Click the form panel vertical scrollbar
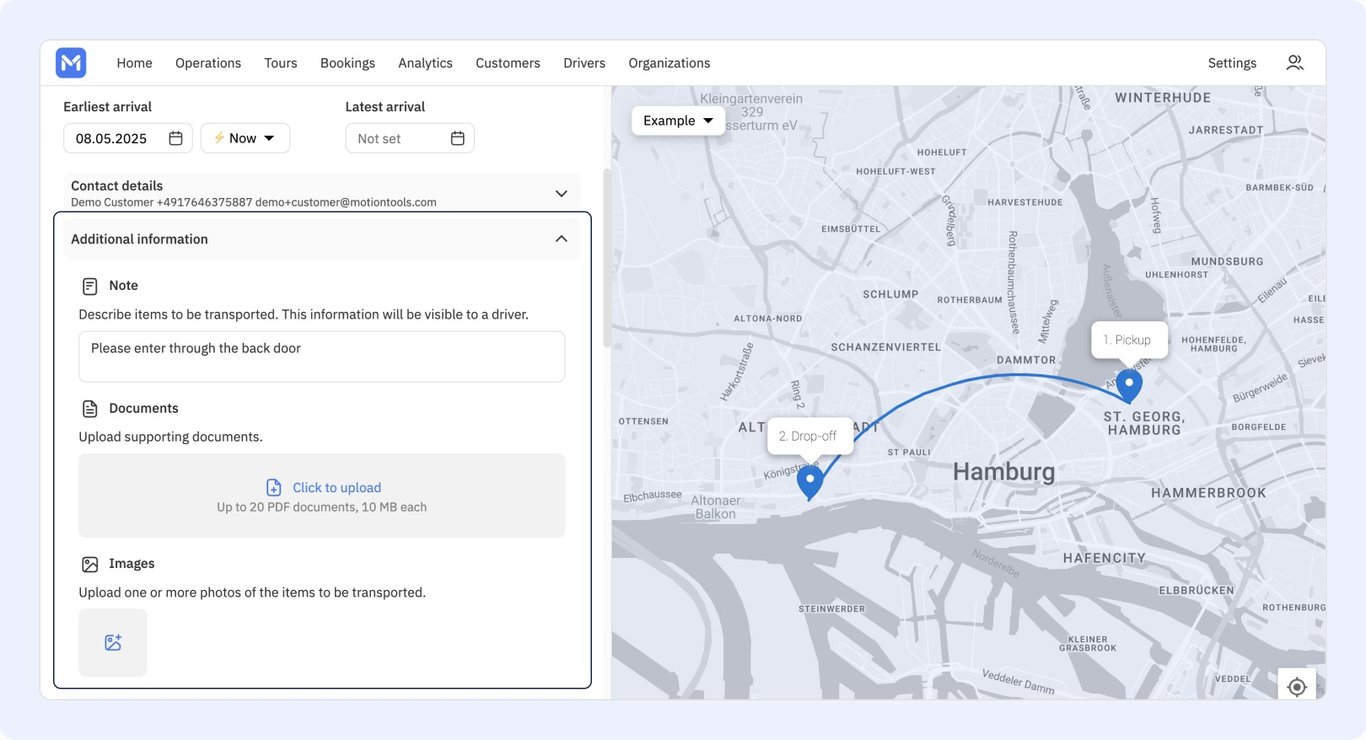The height and width of the screenshot is (740, 1366). click(x=607, y=258)
